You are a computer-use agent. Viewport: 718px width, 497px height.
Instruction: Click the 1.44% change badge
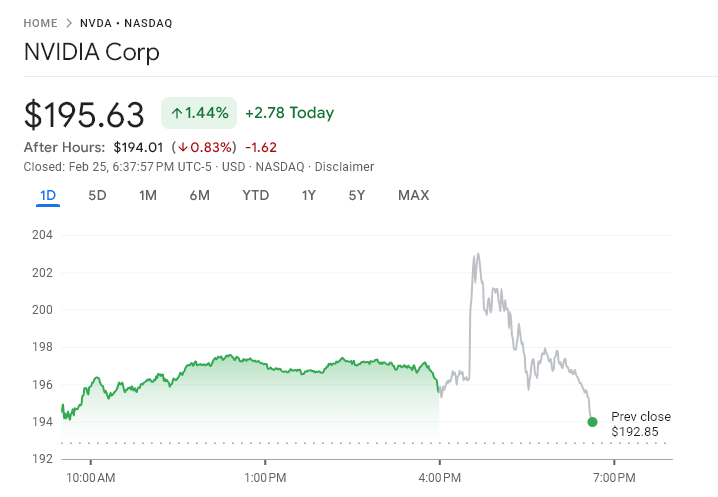(x=199, y=114)
